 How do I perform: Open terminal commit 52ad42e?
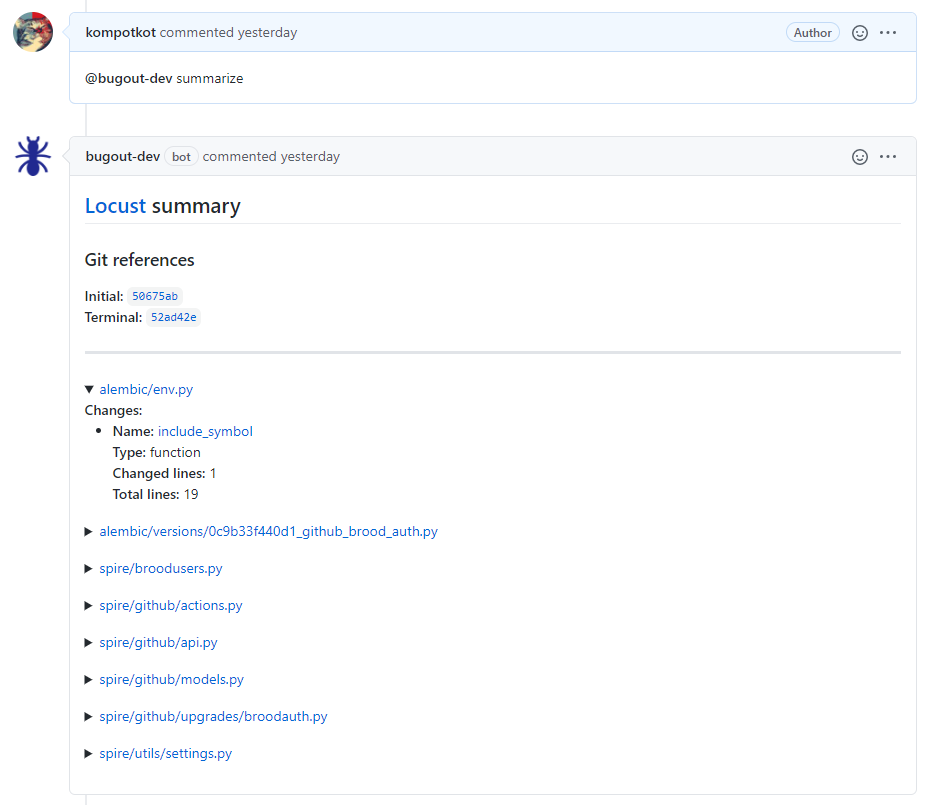click(x=173, y=317)
